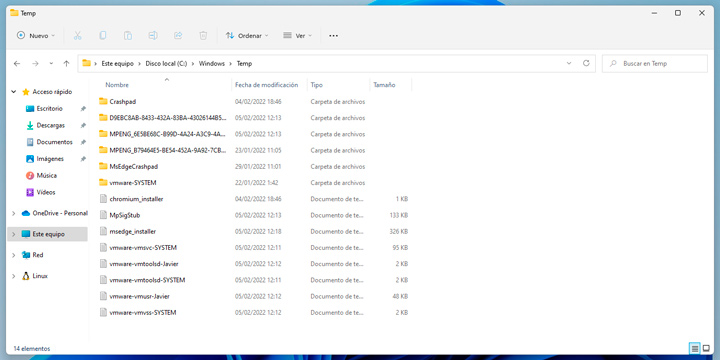Go up one folder level arrow
The height and width of the screenshot is (360, 720).
66,63
